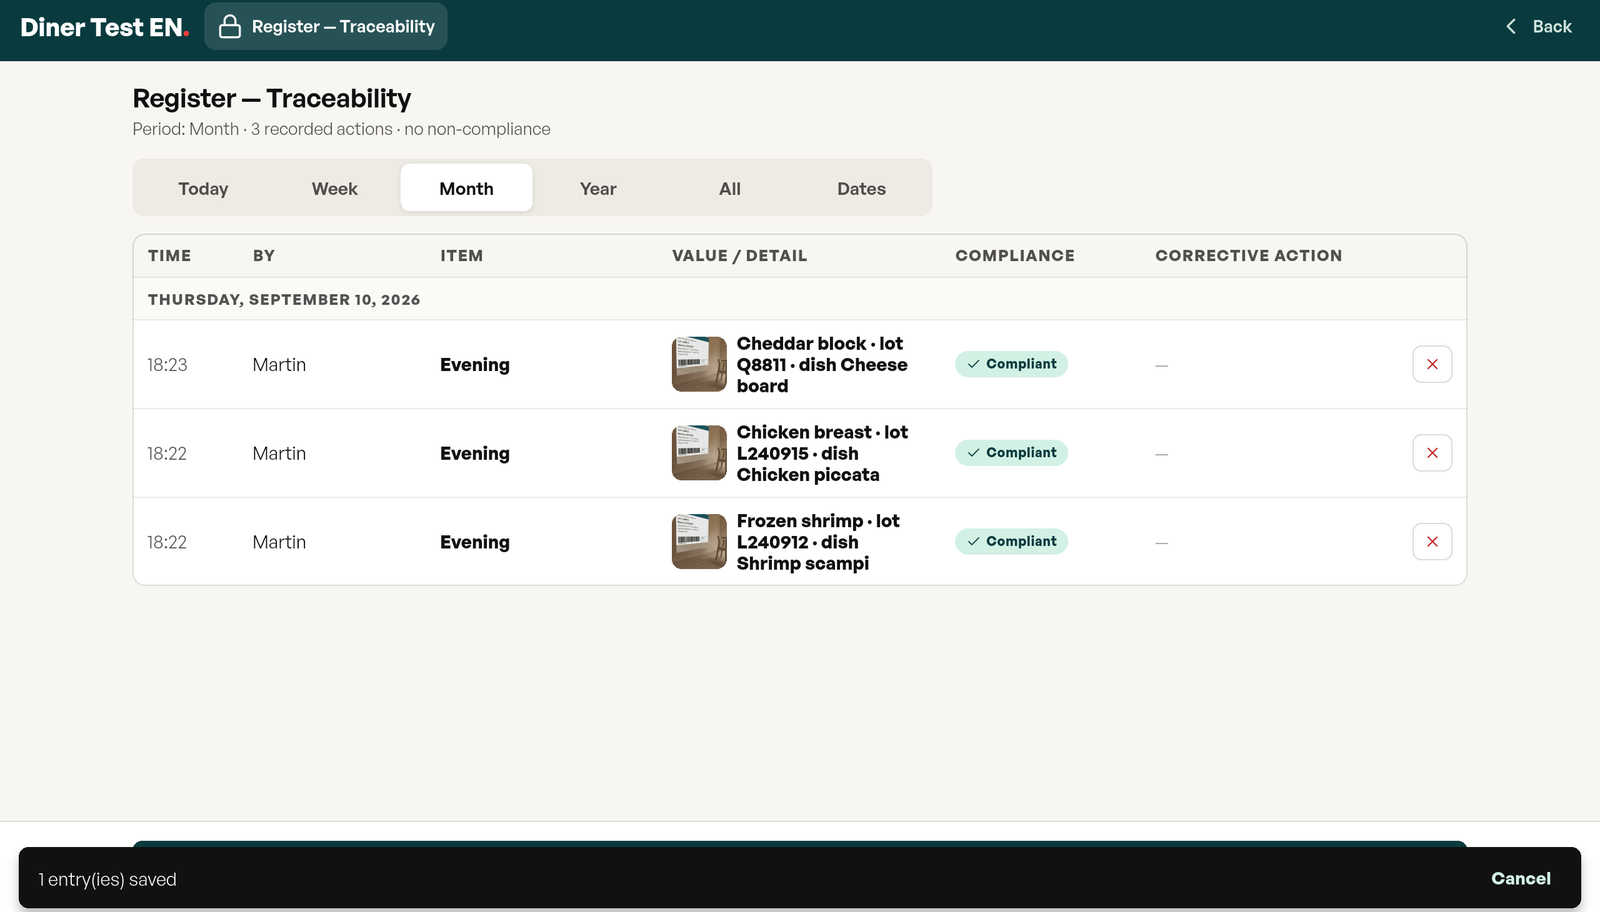The width and height of the screenshot is (1600, 912).
Task: Switch to the Week period tab
Action: 335,188
